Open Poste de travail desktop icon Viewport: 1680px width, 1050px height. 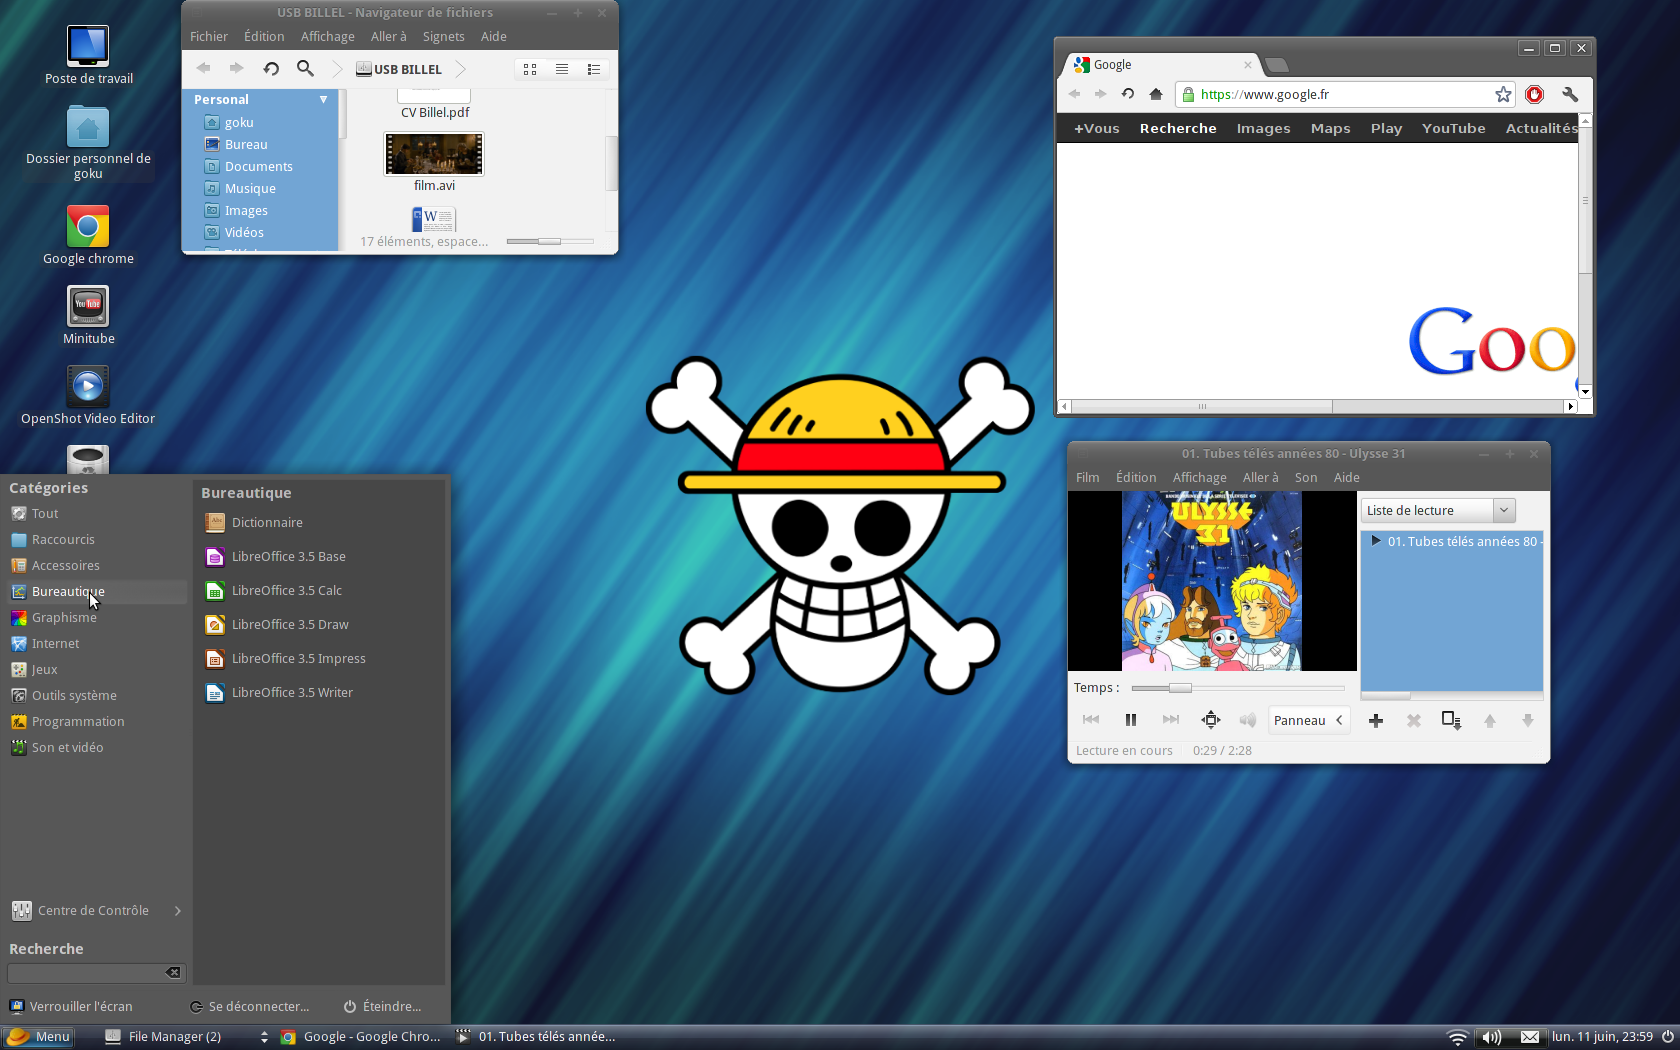(88, 46)
